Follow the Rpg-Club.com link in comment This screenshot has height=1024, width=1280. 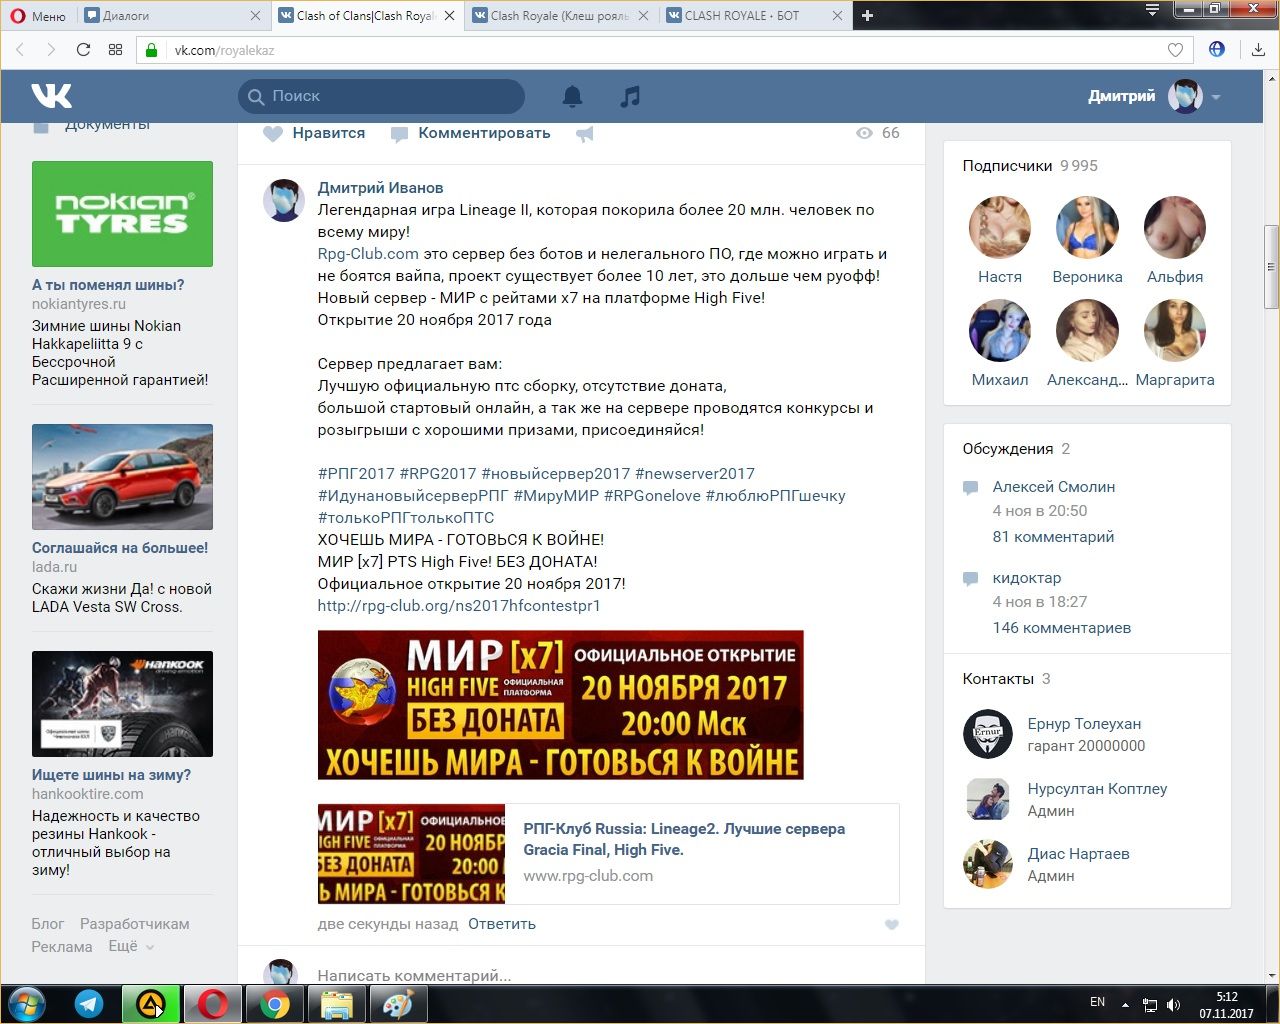(368, 254)
